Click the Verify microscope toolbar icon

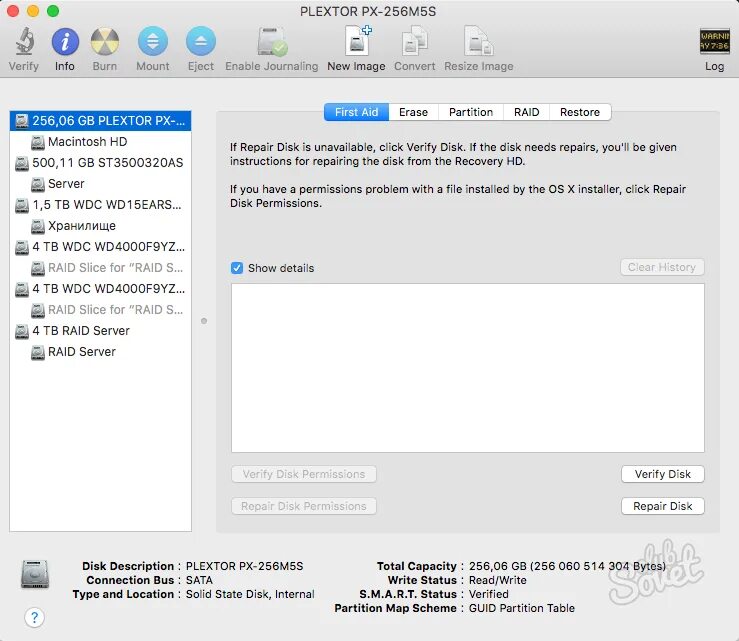pos(24,41)
